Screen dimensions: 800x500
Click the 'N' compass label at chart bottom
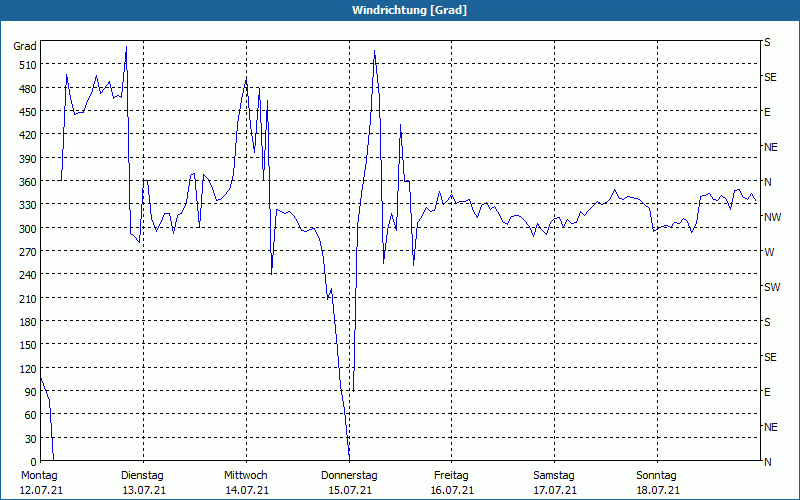pyautogui.click(x=767, y=462)
